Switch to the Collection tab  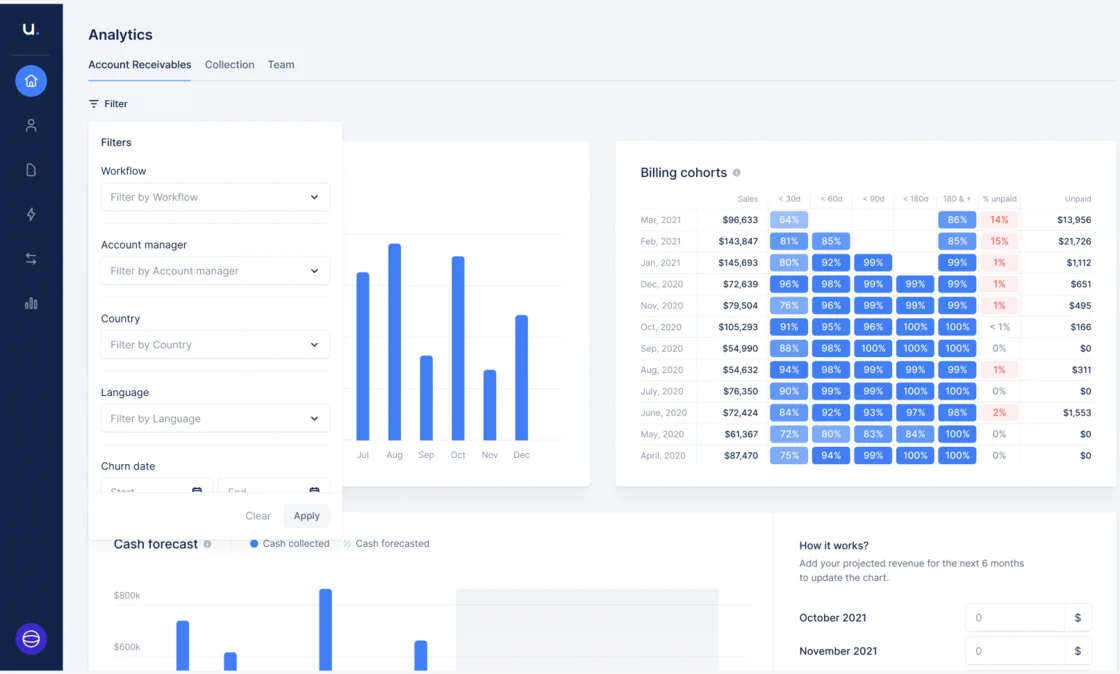coord(229,65)
